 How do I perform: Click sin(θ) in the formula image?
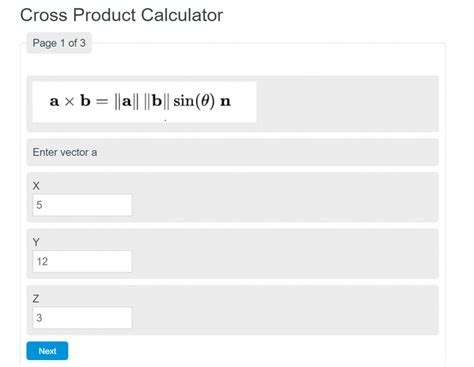(x=194, y=101)
